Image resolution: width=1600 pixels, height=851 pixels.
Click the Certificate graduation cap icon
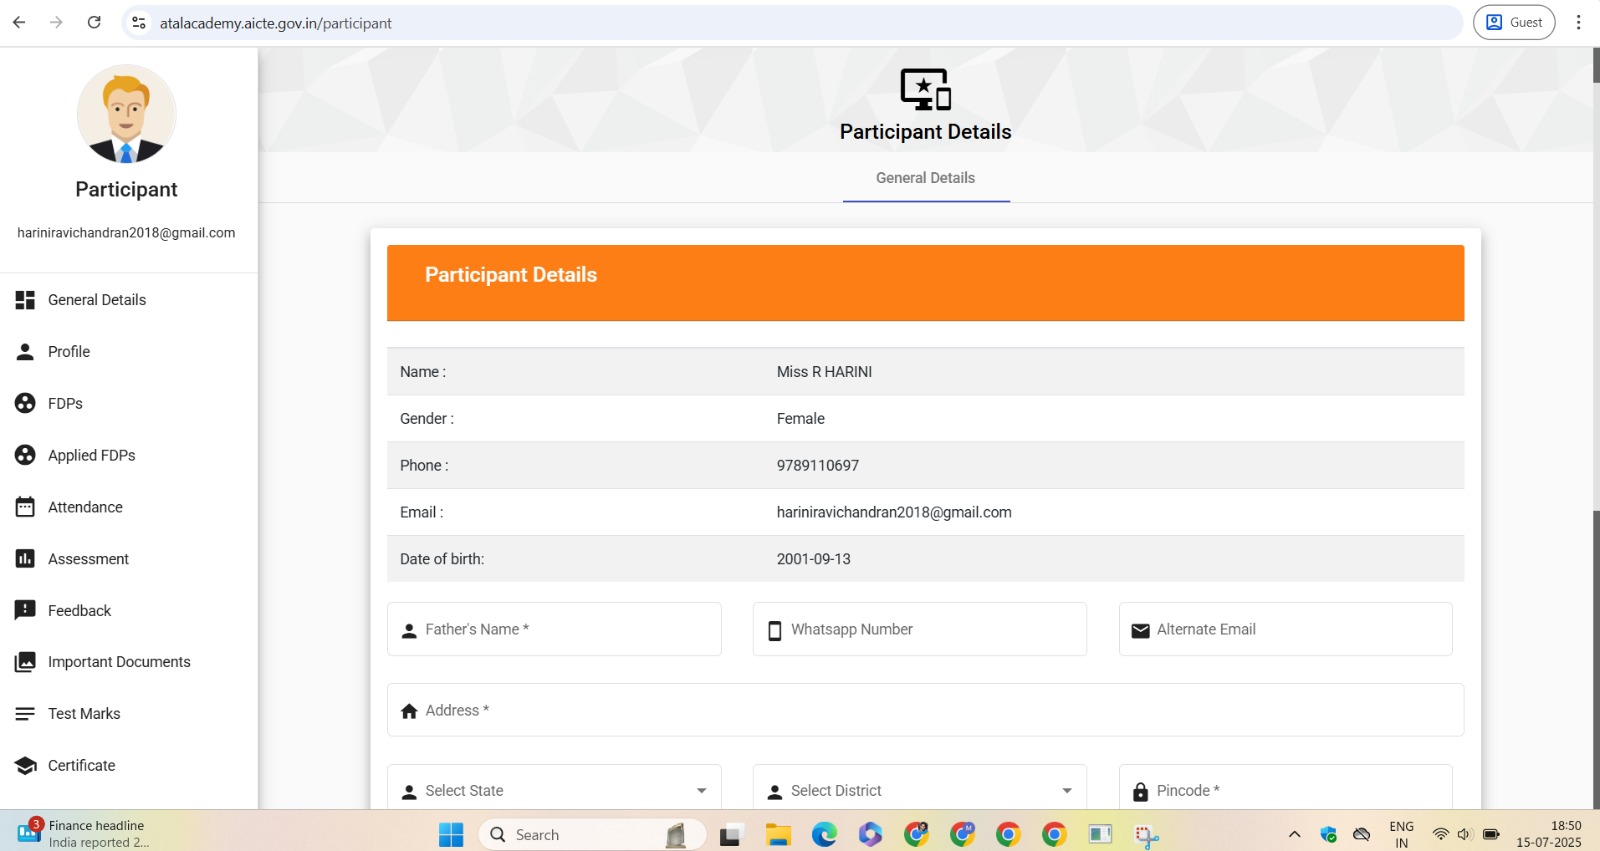25,766
